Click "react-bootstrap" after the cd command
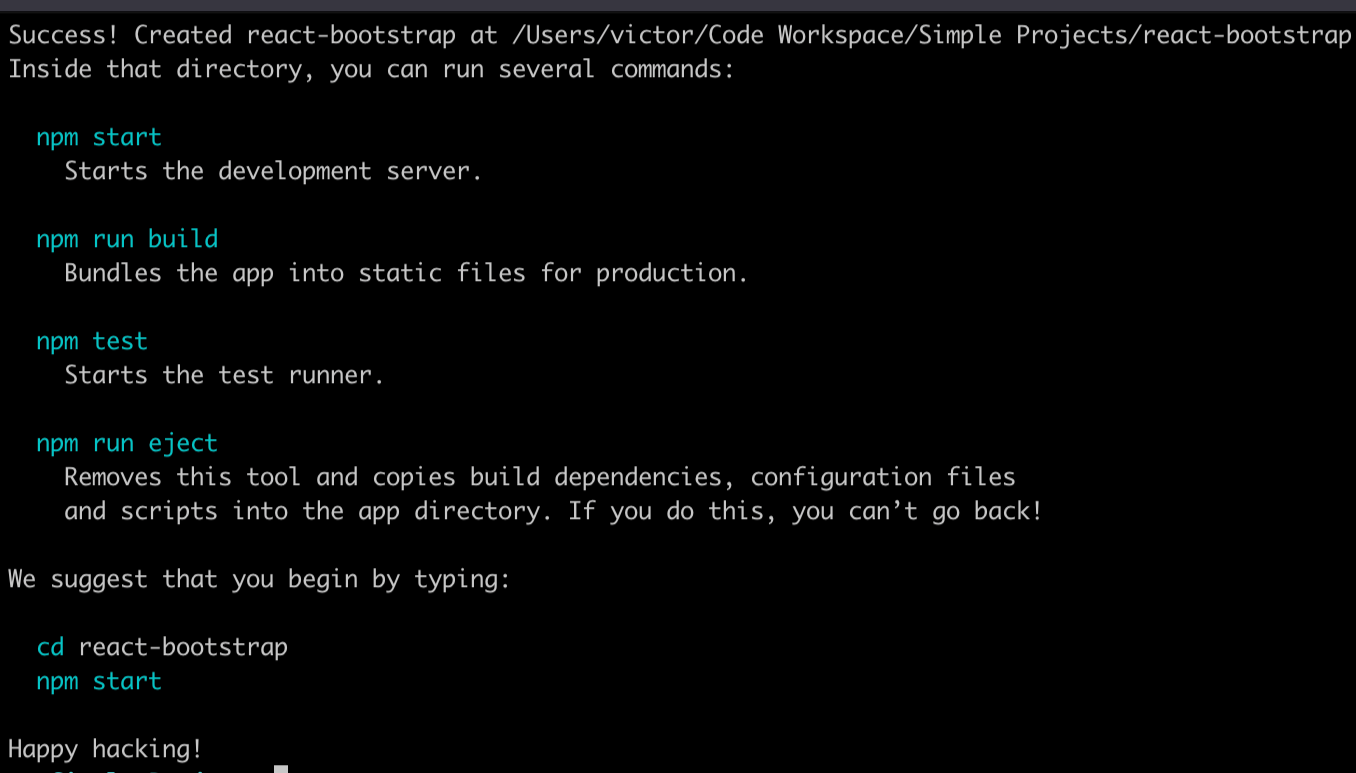This screenshot has width=1356, height=773. point(183,647)
